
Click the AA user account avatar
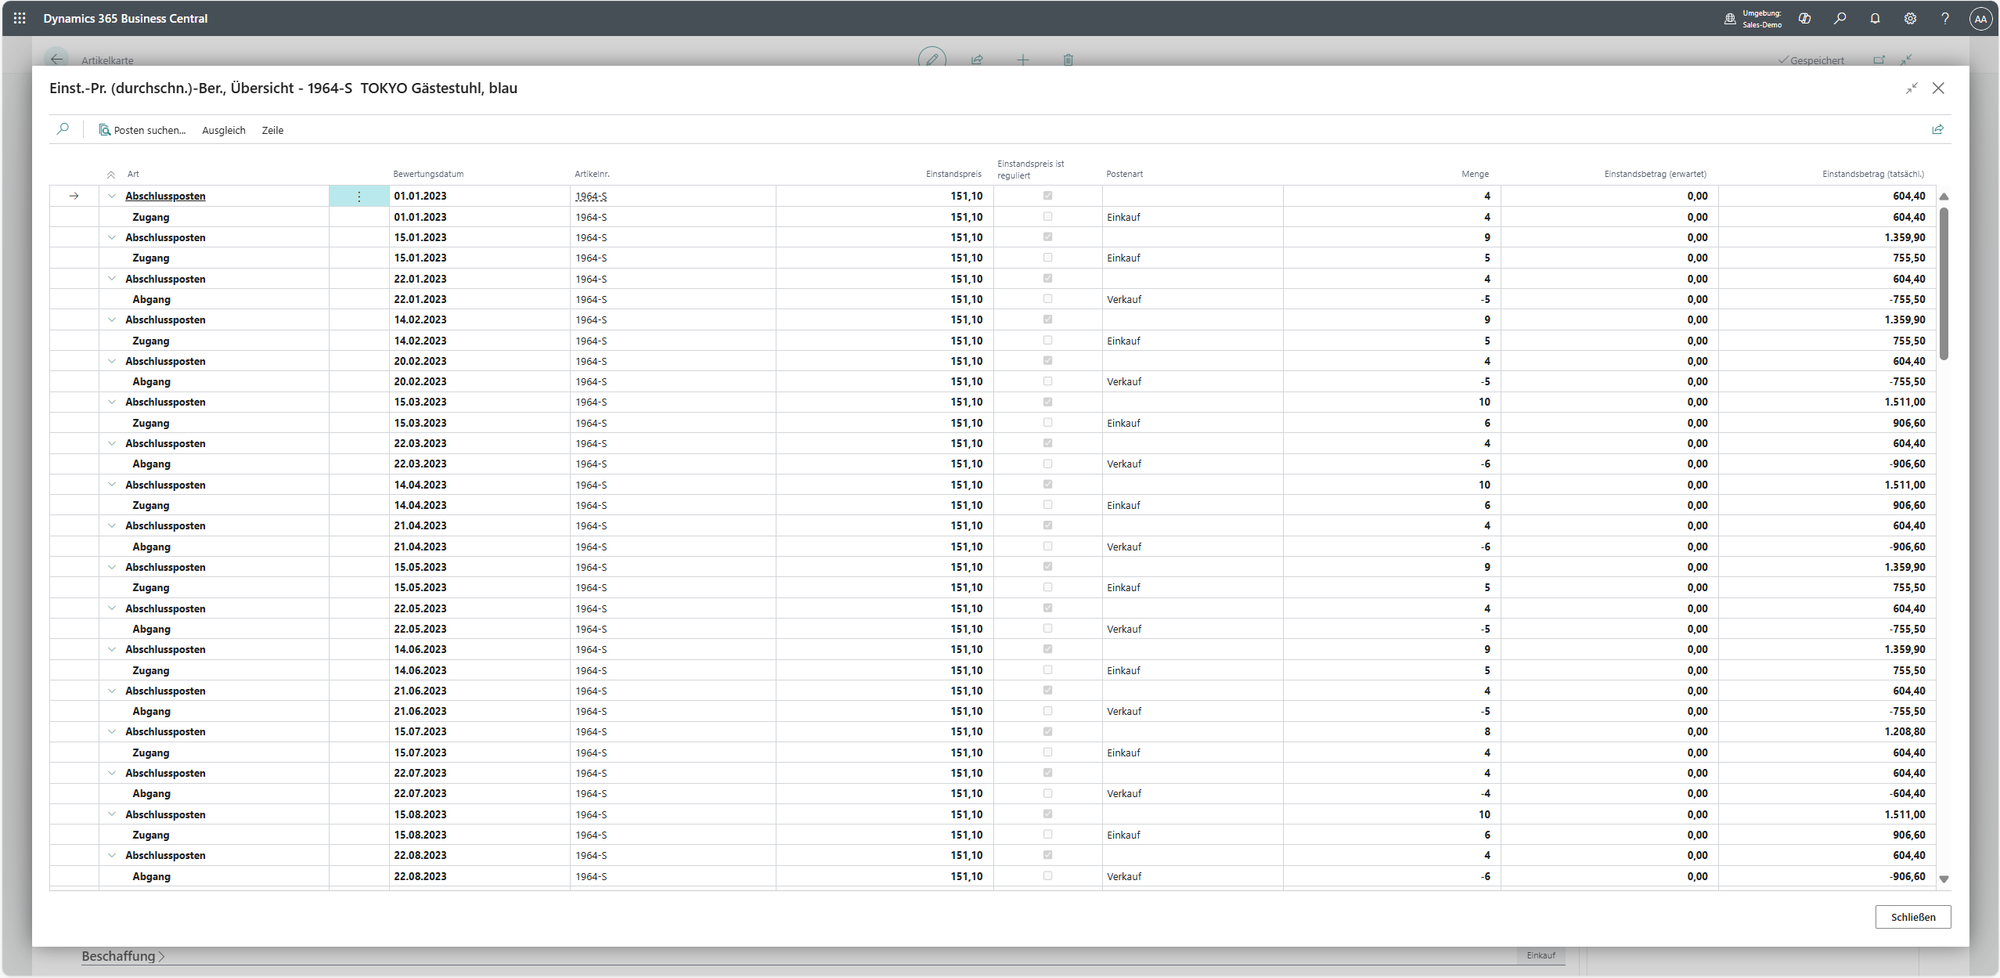click(1980, 18)
